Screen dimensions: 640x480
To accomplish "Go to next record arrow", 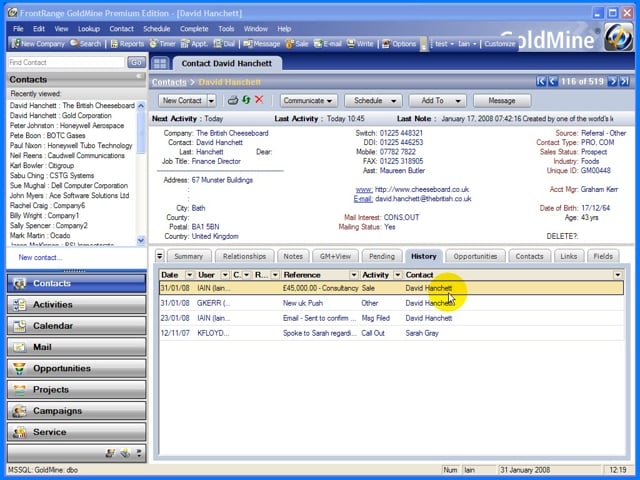I will tap(612, 82).
